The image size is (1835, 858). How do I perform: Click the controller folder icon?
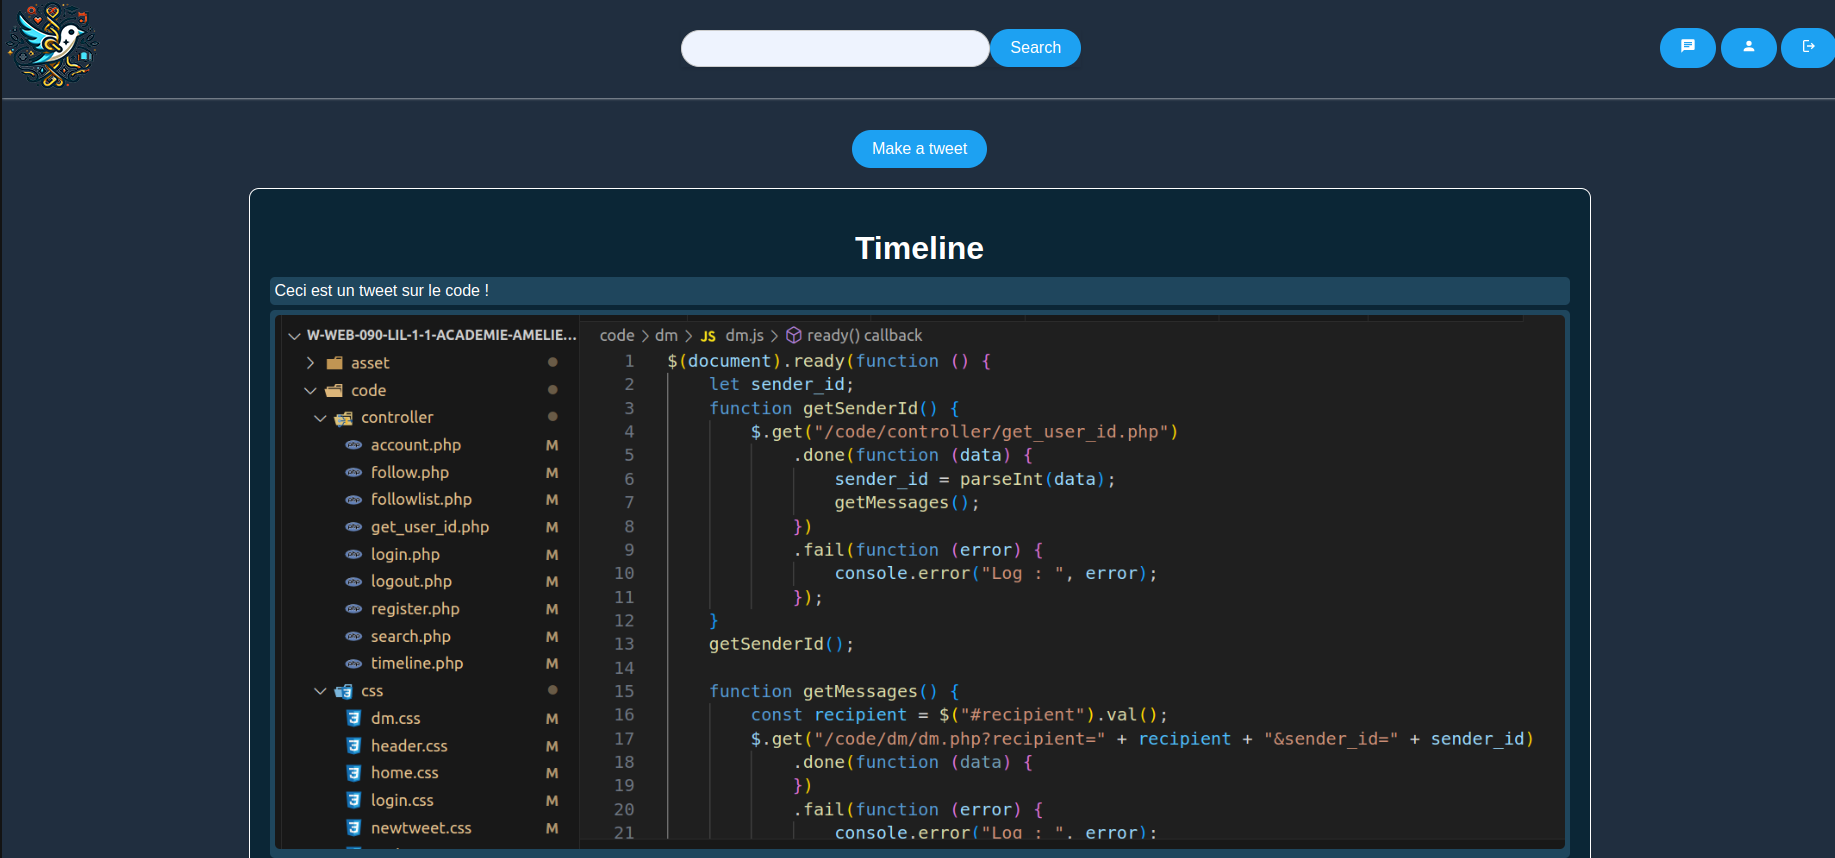click(344, 418)
